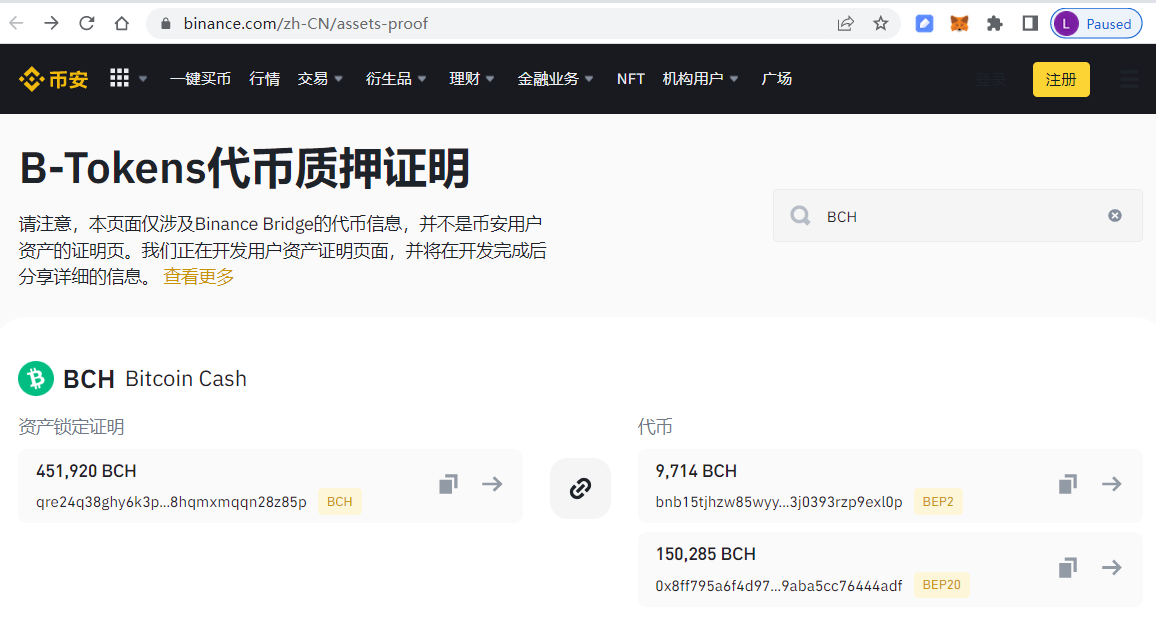This screenshot has height=621, width=1156.
Task: Open the apps grid menu
Action: 119,78
